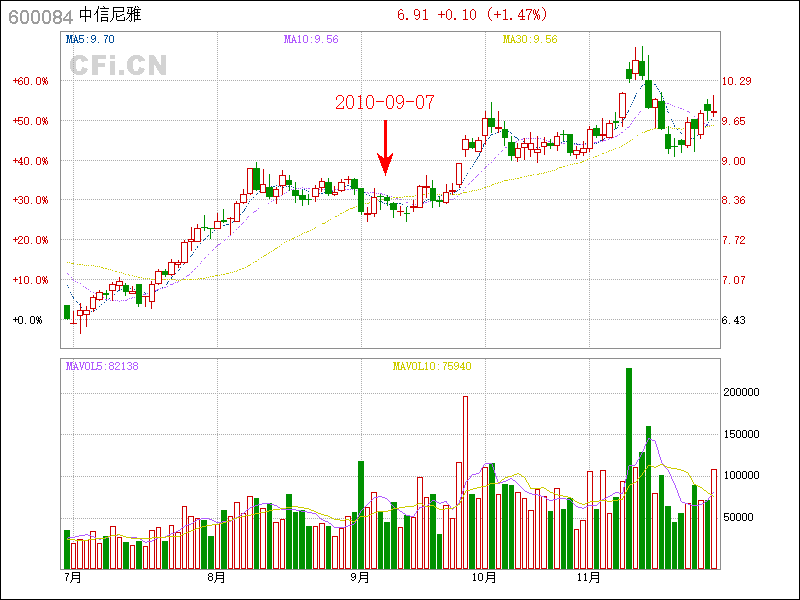The image size is (800, 600).
Task: Click the tallest green volume bar in November
Action: pyautogui.click(x=629, y=468)
